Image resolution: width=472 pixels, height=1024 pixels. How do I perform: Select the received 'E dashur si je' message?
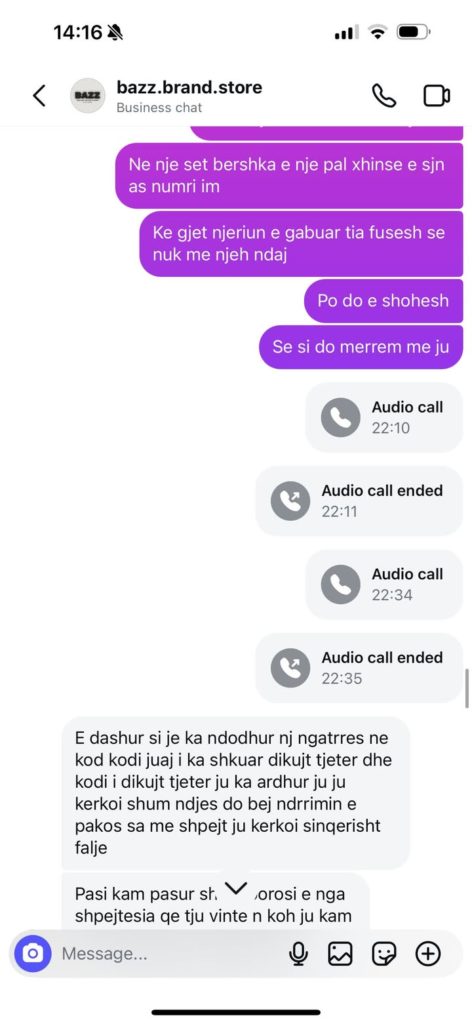pos(236,793)
